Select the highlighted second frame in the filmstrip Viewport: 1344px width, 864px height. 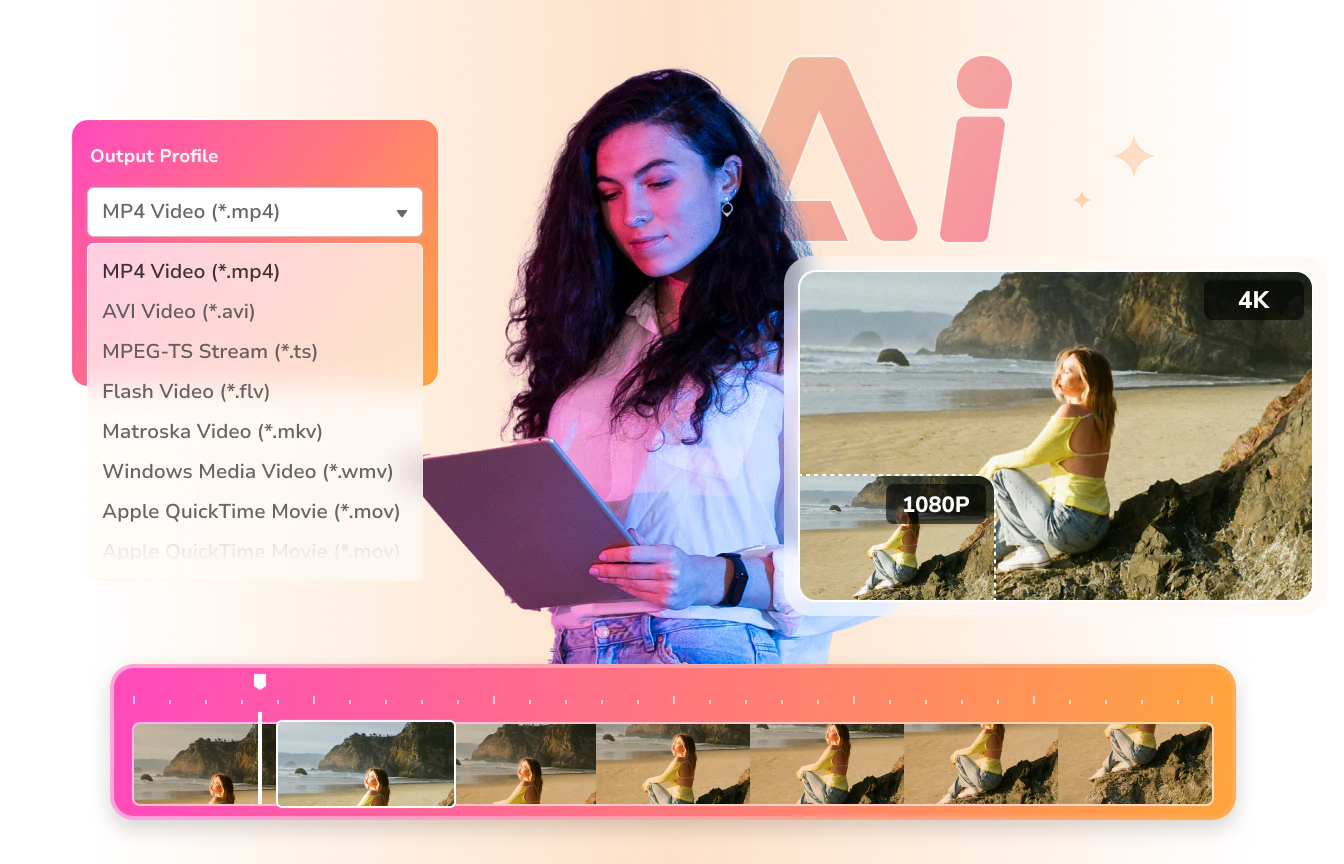(365, 763)
